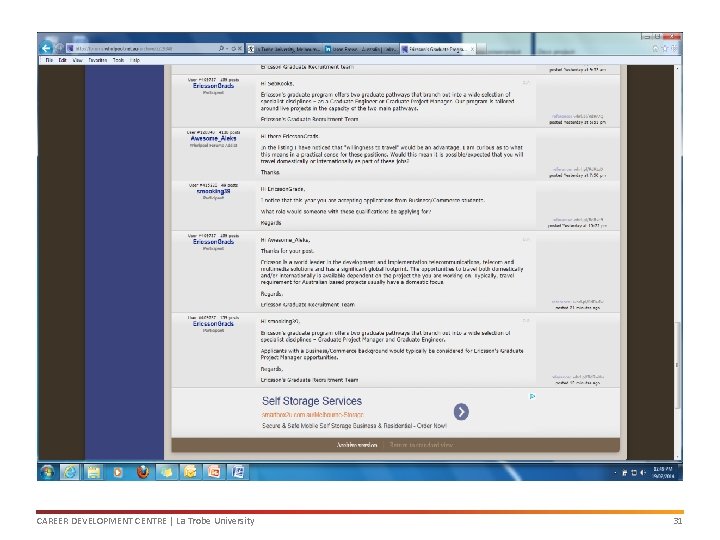Open the ad's orange website URL link

313,415
